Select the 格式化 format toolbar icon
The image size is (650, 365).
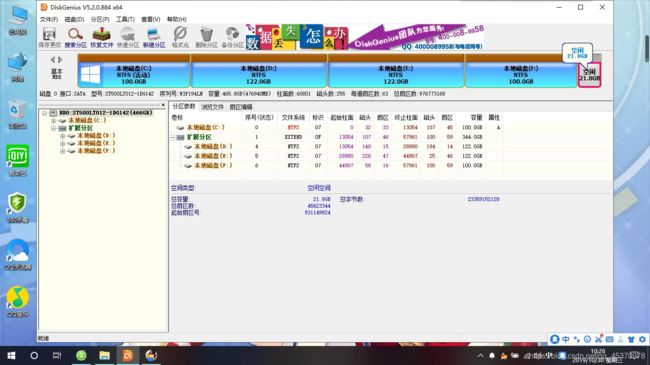[x=180, y=37]
